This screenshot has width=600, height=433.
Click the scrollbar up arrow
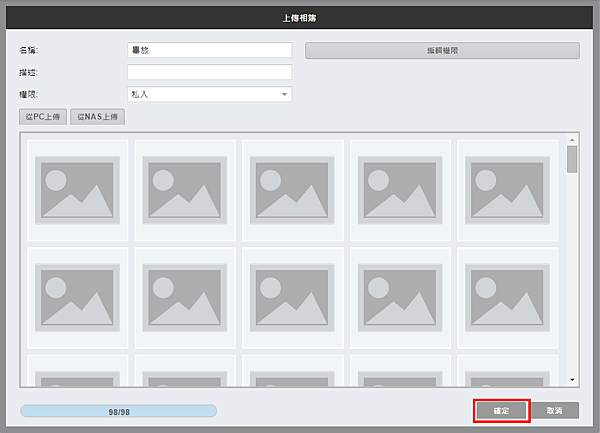[x=572, y=140]
